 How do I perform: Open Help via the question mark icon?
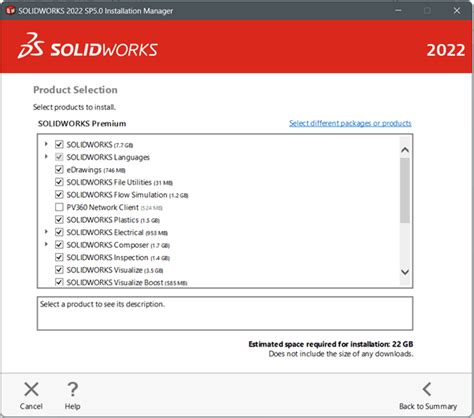click(x=72, y=389)
